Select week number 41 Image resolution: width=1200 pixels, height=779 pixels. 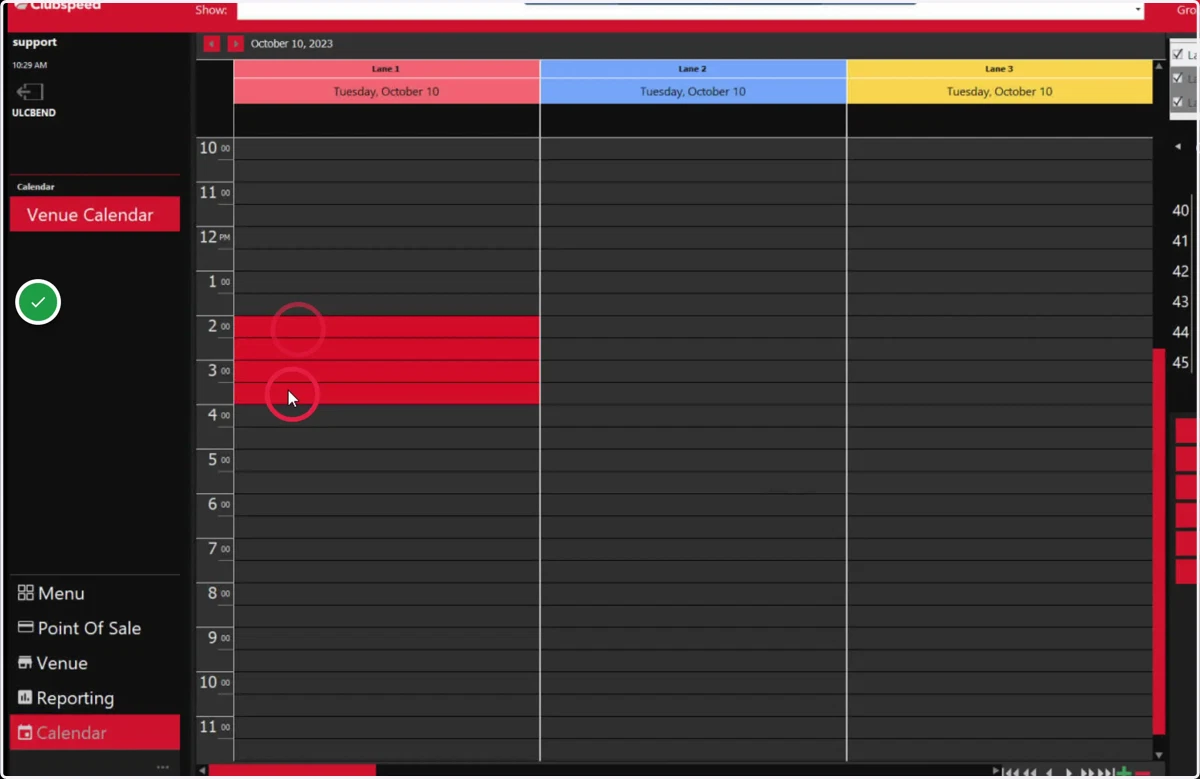point(1180,241)
